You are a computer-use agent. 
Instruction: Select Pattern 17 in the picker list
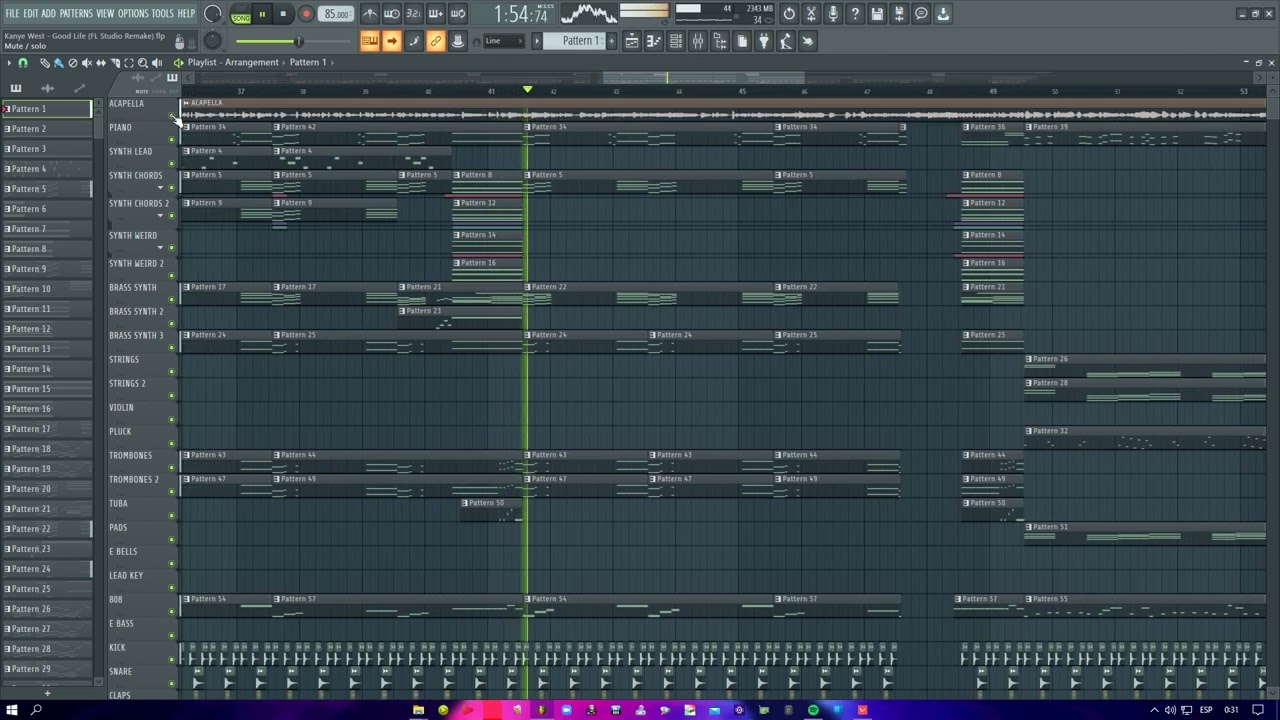pyautogui.click(x=46, y=428)
